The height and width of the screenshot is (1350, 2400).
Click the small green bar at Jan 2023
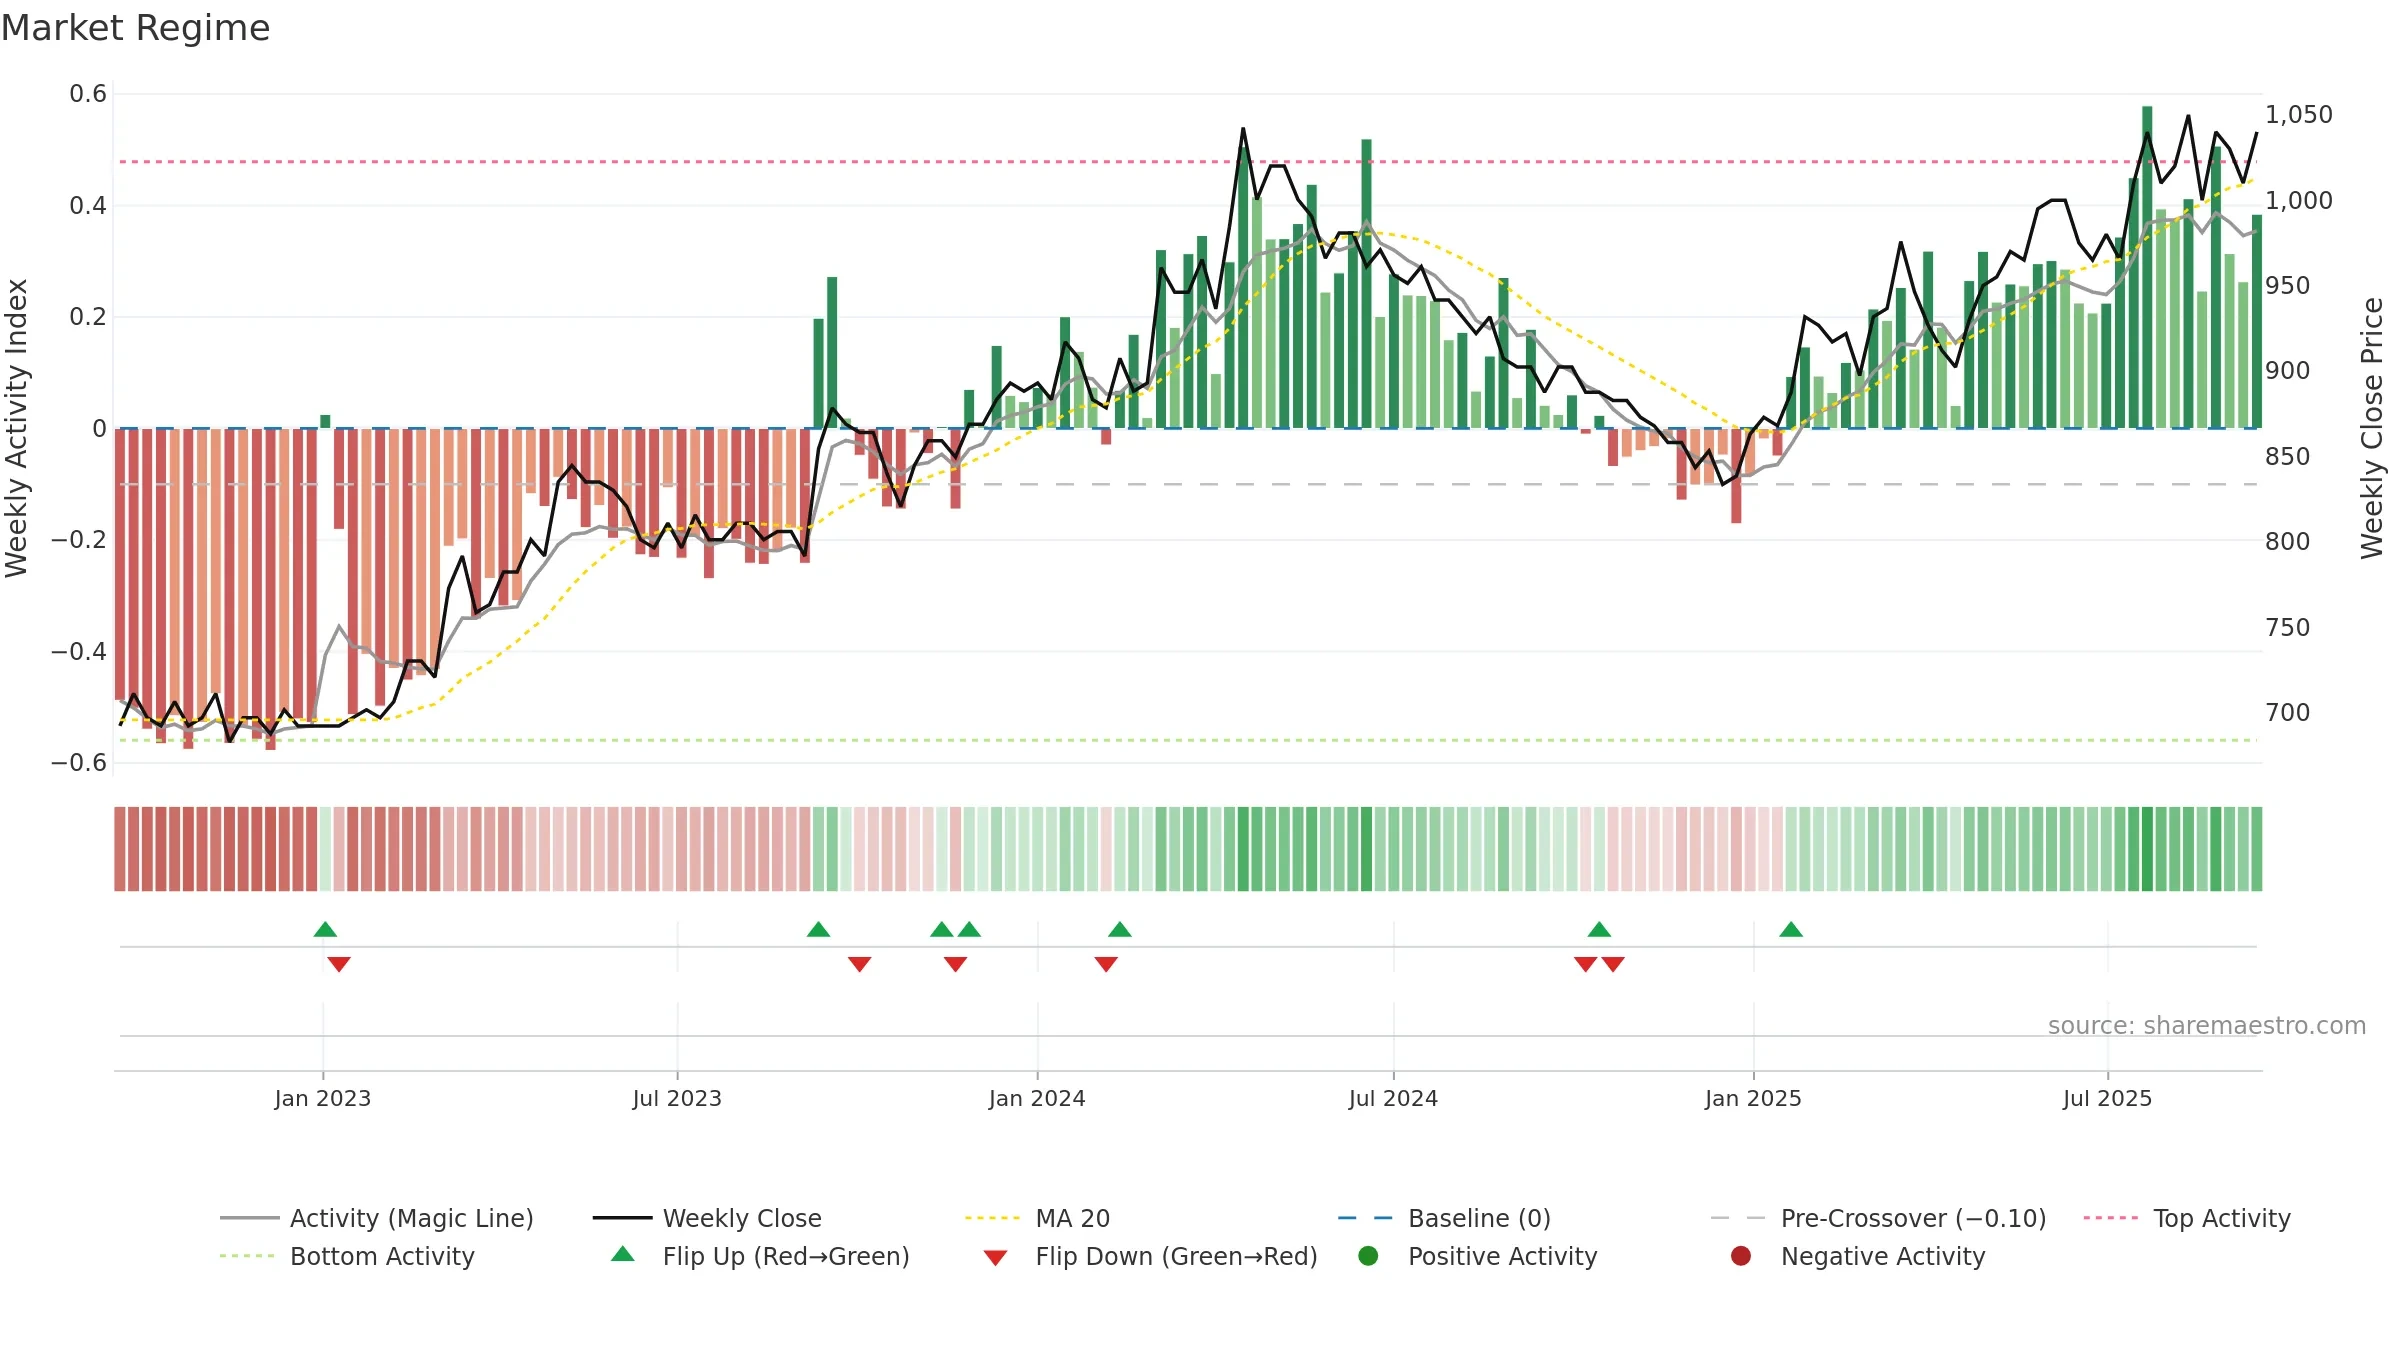(325, 421)
